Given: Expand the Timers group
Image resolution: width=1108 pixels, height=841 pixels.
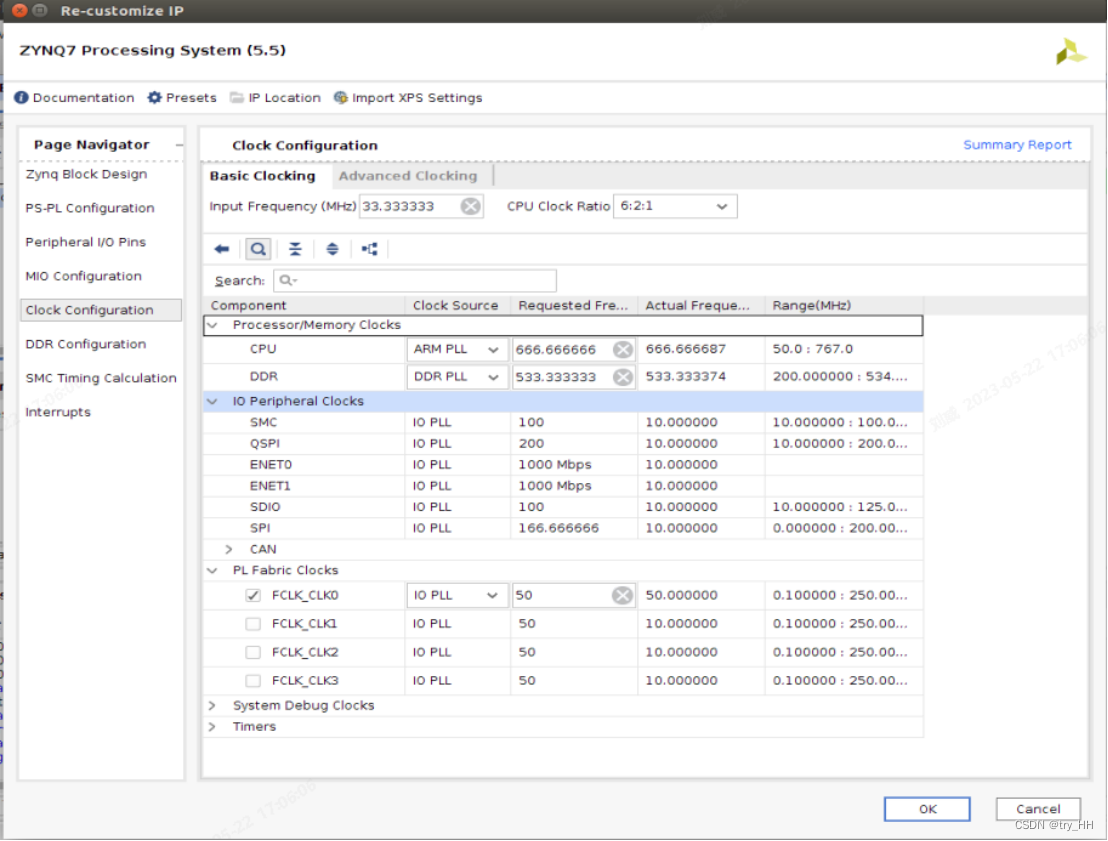Looking at the screenshot, I should 212,727.
